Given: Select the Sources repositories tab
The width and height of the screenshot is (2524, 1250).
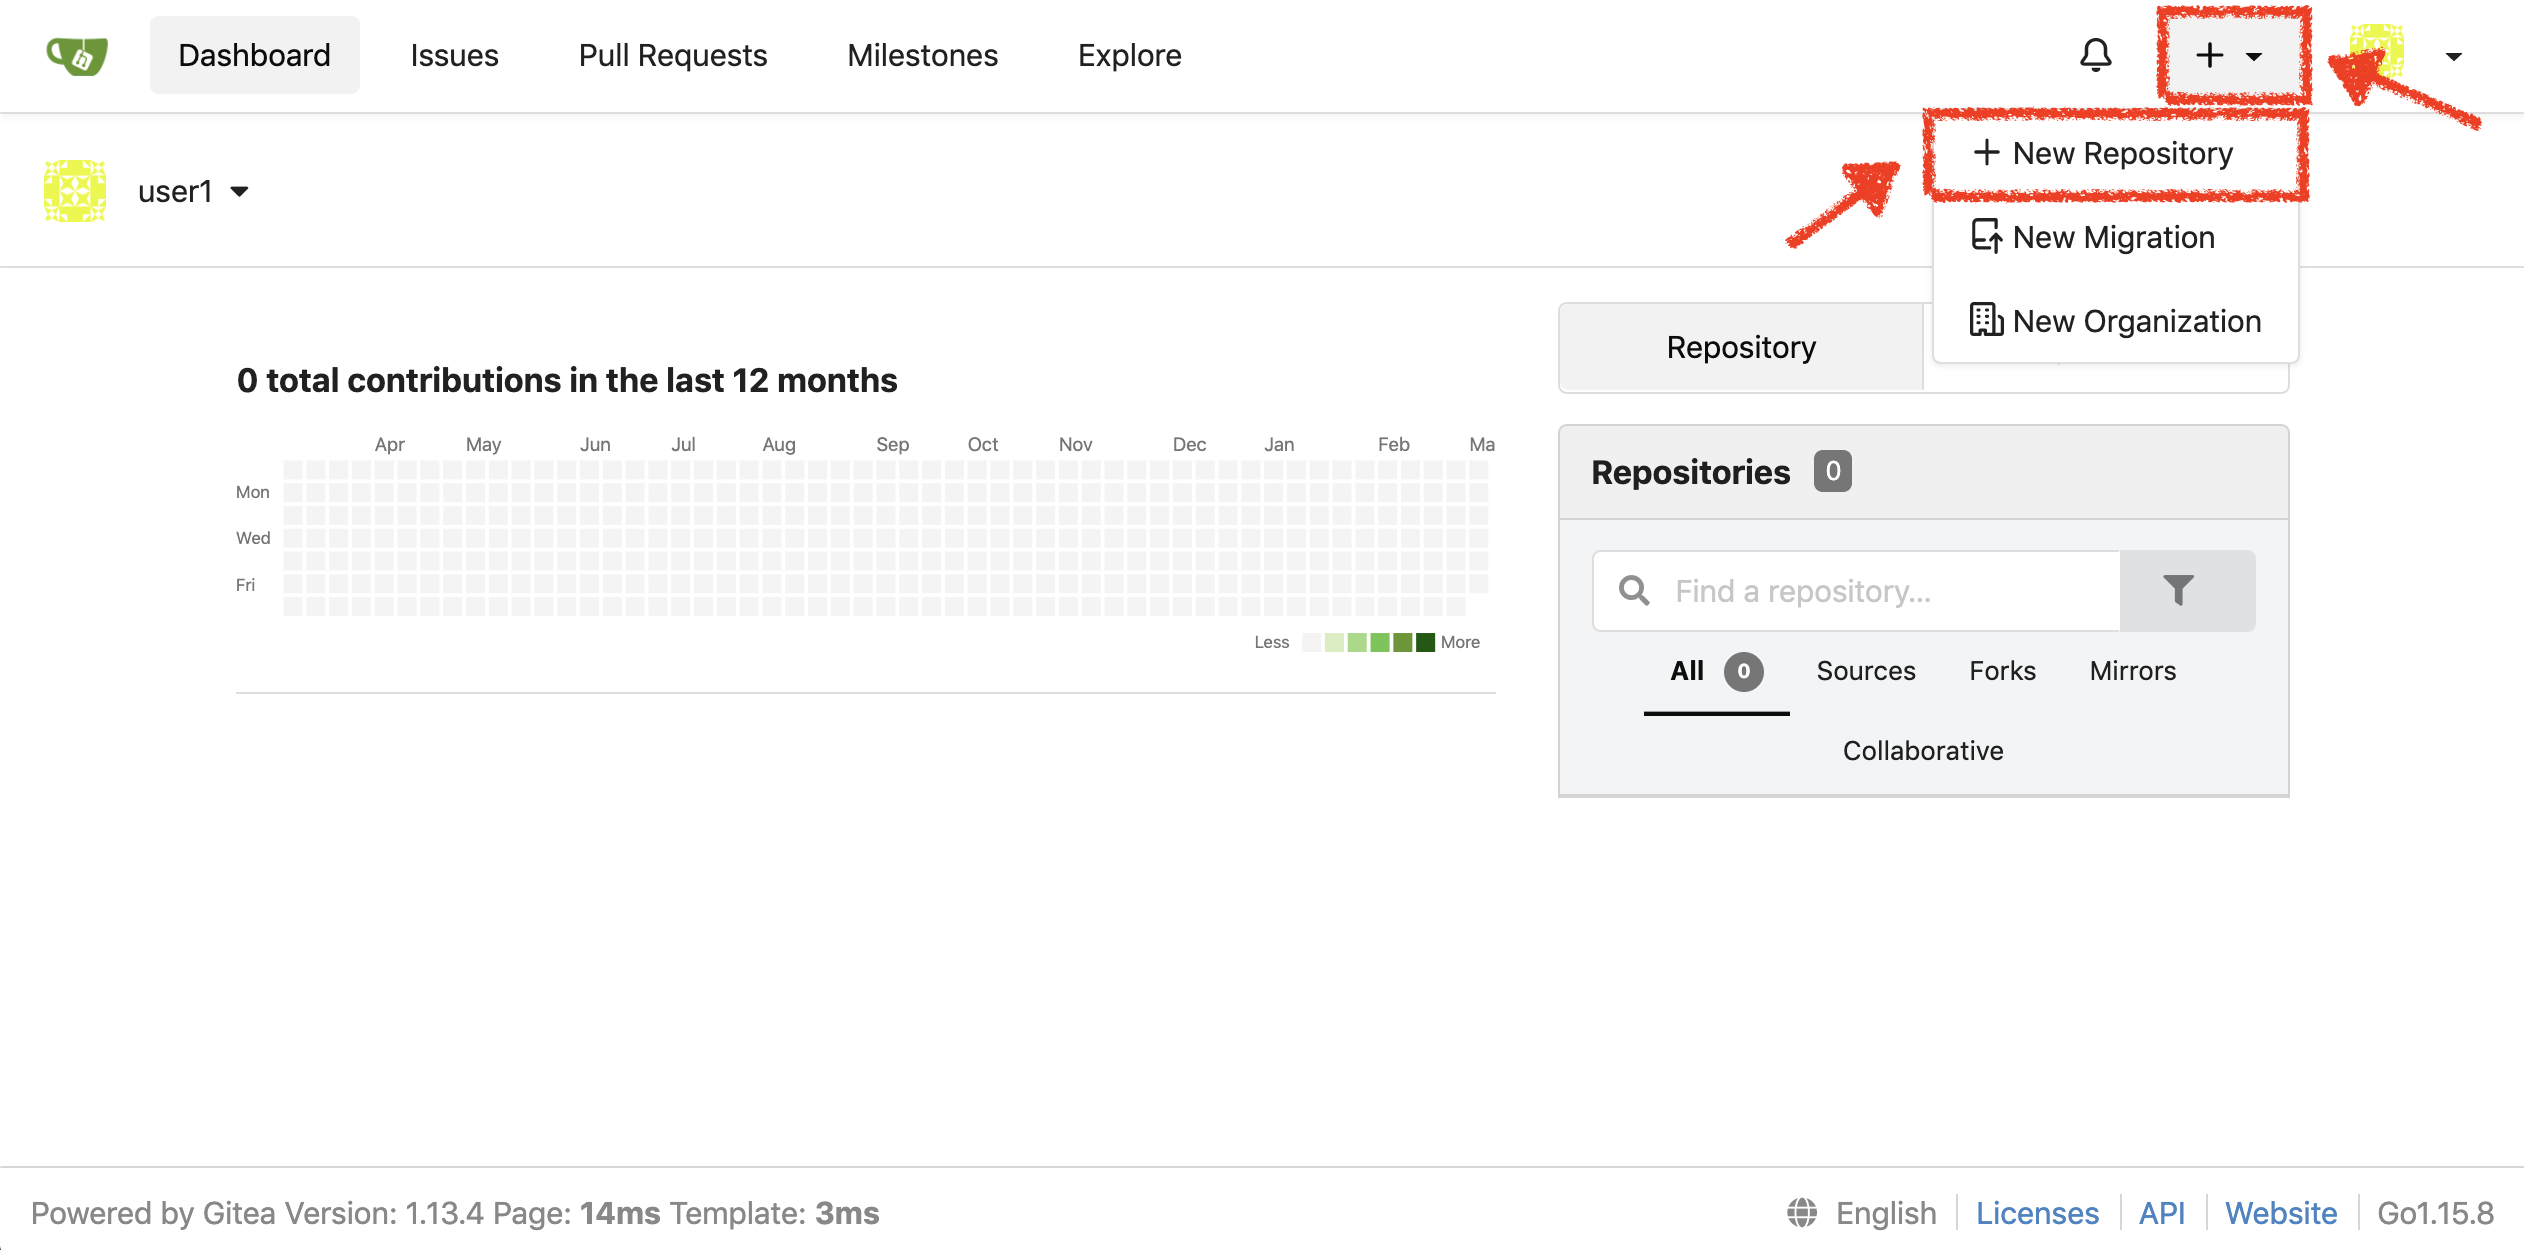Looking at the screenshot, I should click(1867, 669).
